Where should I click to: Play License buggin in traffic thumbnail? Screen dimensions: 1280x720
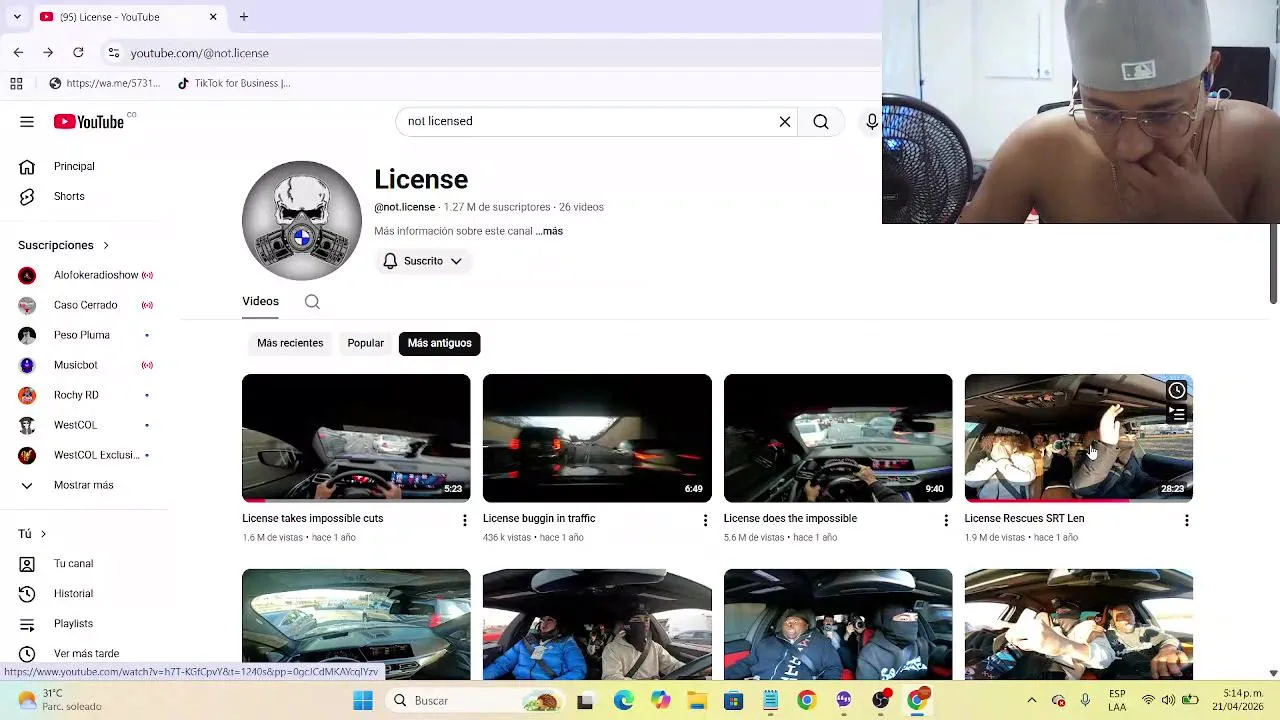point(597,438)
